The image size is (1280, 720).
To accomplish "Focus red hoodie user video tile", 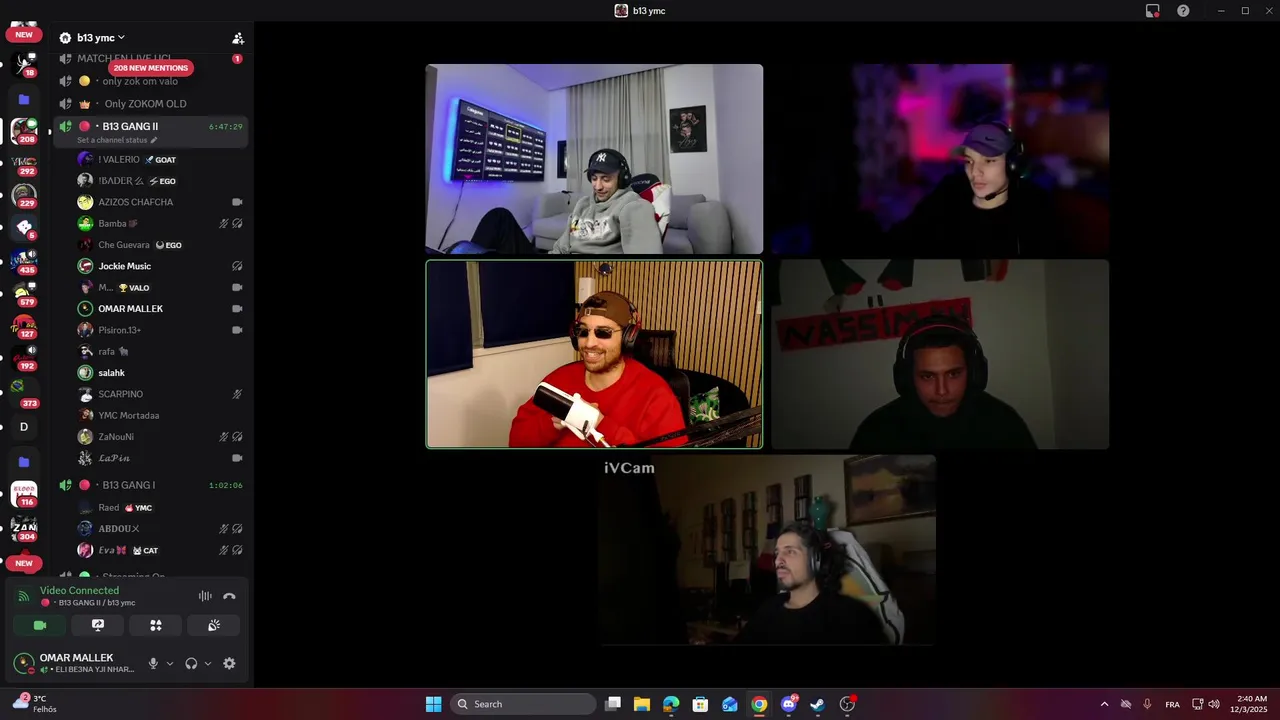I will click(594, 354).
